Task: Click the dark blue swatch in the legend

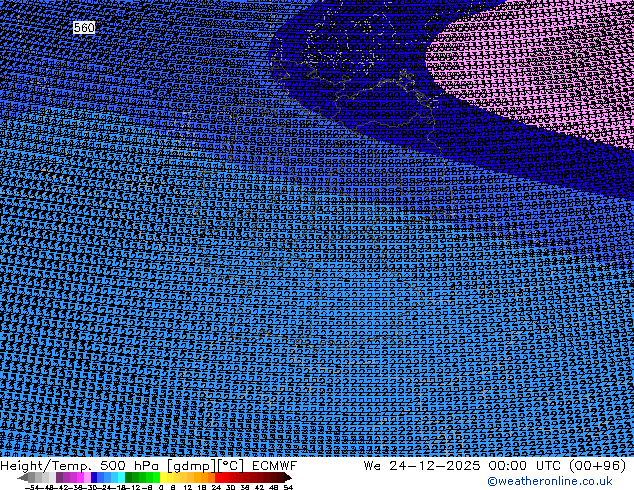Action: [94, 477]
